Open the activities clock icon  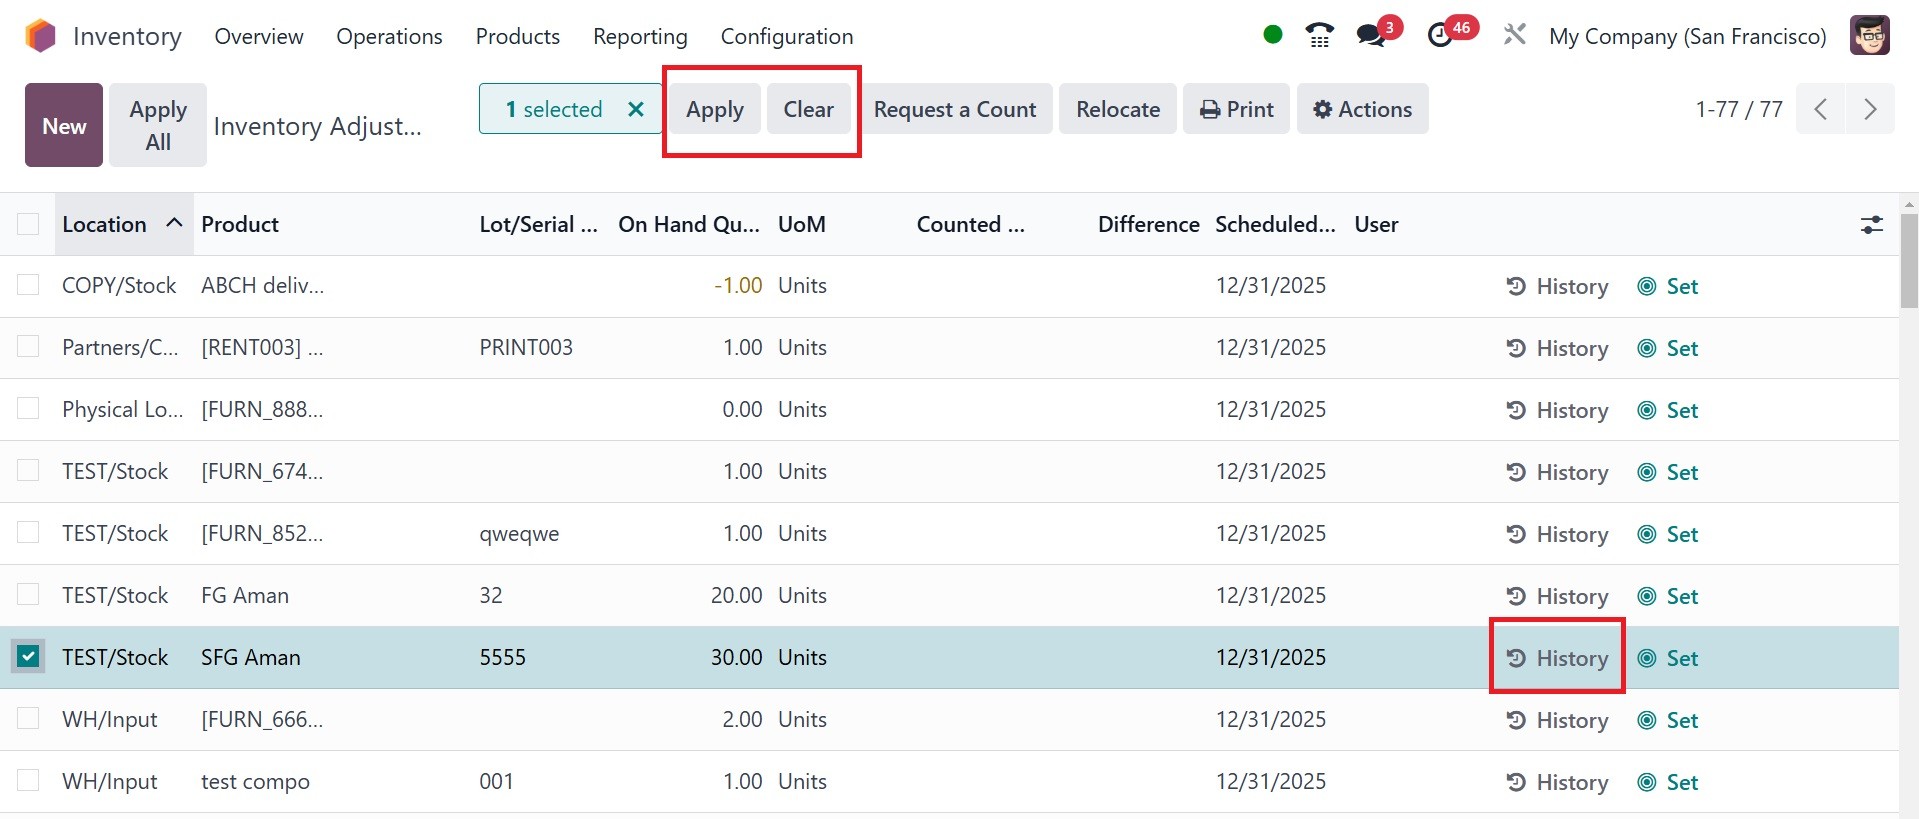coord(1440,36)
